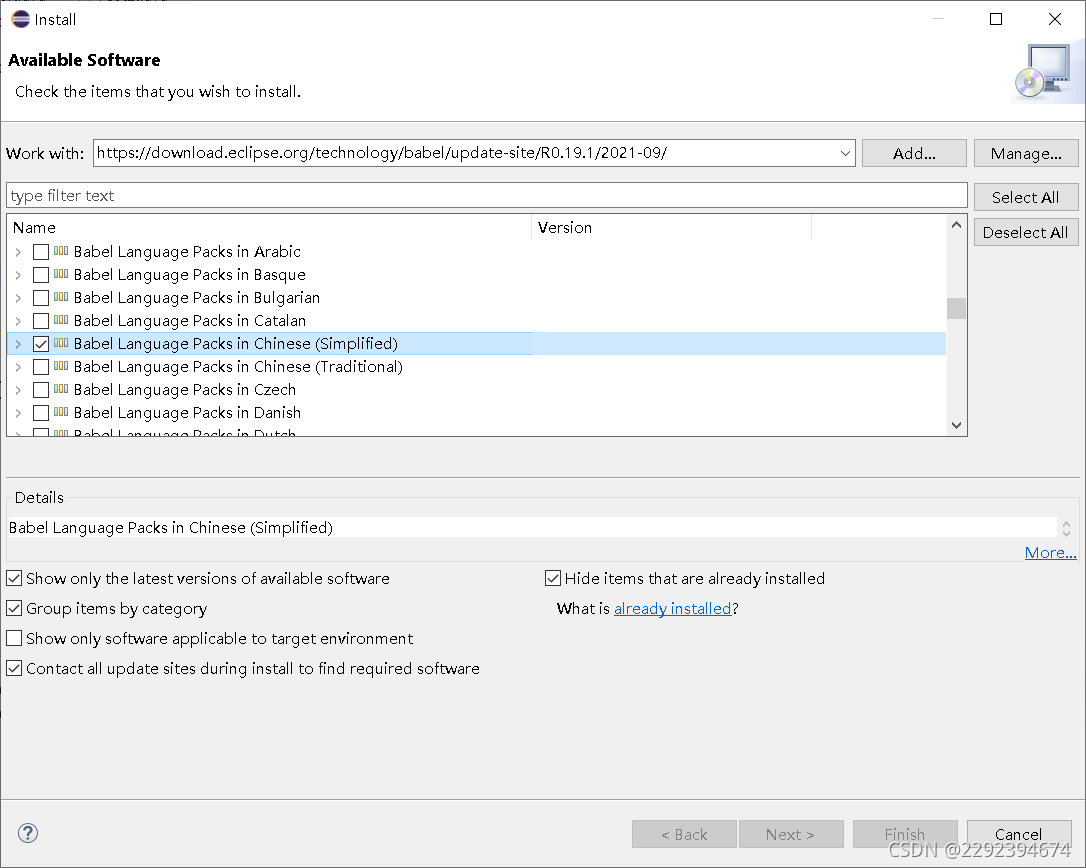Open the help question mark icon

pyautogui.click(x=28, y=833)
